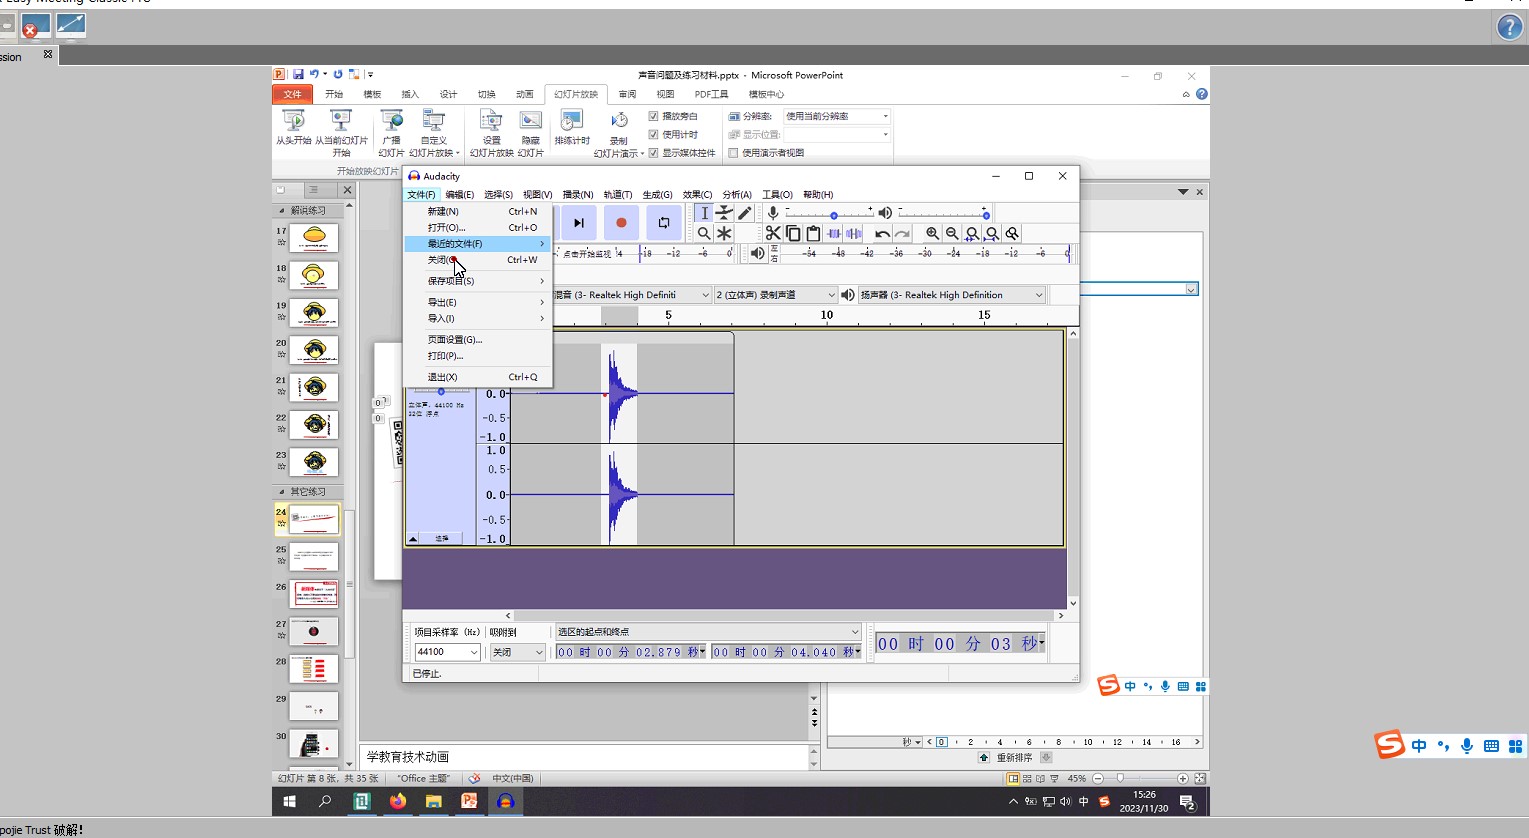Enable the 使用演示者视图 checkbox
Viewport: 1529px width, 838px height.
[733, 153]
